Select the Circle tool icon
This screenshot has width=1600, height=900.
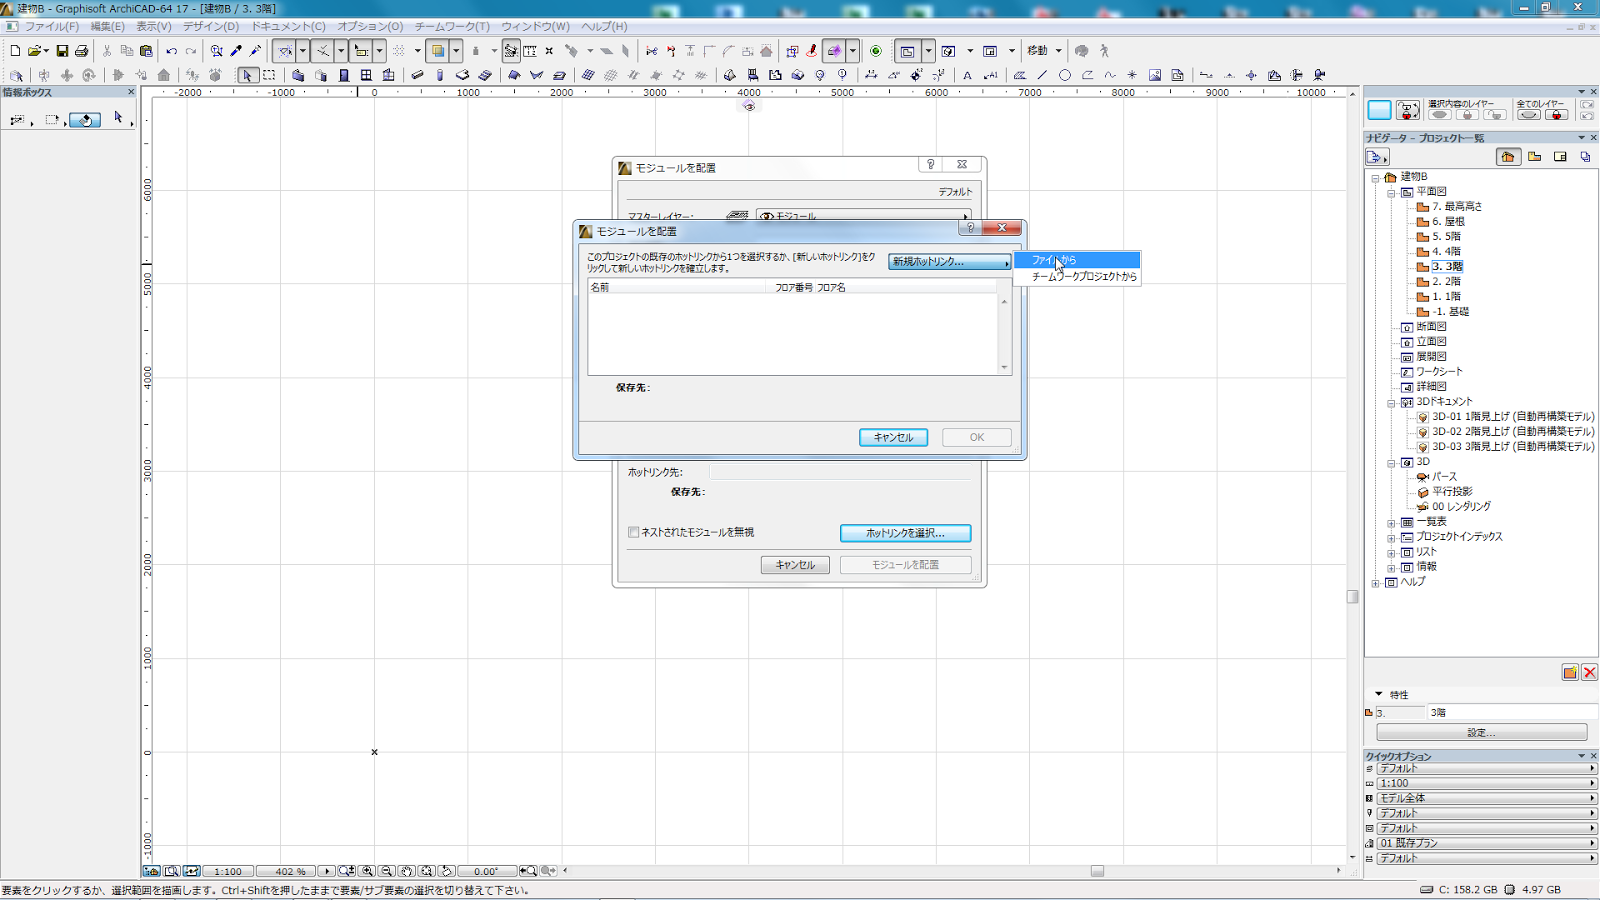pyautogui.click(x=1065, y=75)
